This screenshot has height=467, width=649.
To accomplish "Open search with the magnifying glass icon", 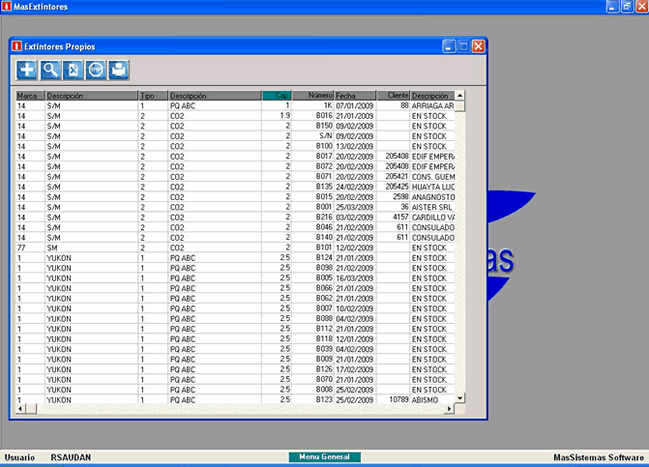I will (50, 70).
